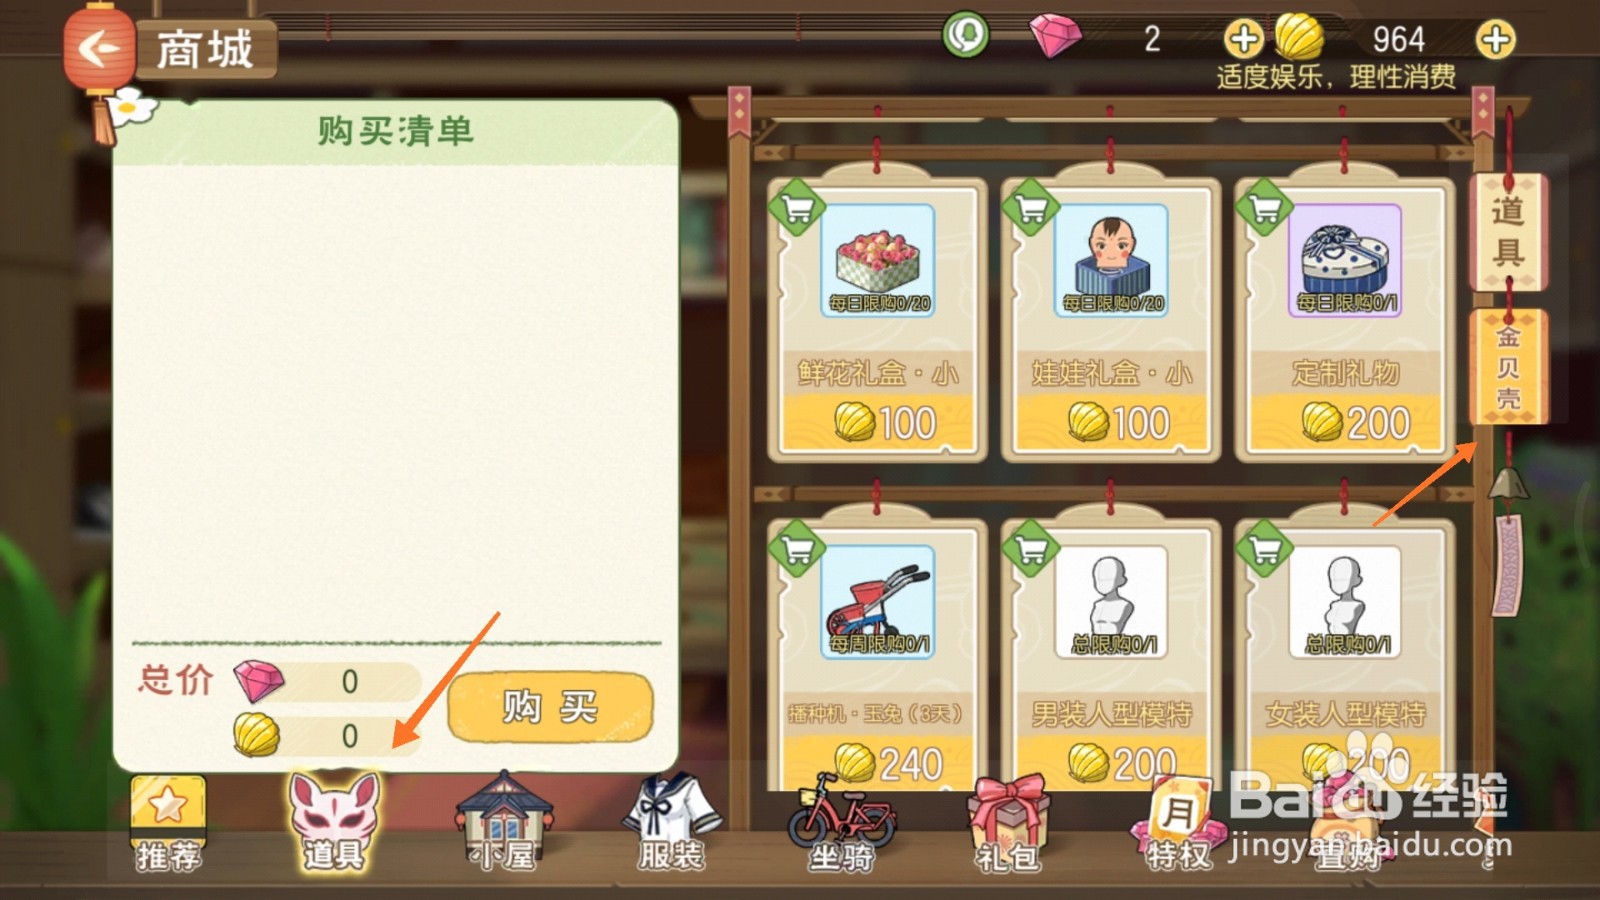This screenshot has height=900, width=1600.
Task: Open the 特权 monthly privilege category
Action: point(1176,824)
